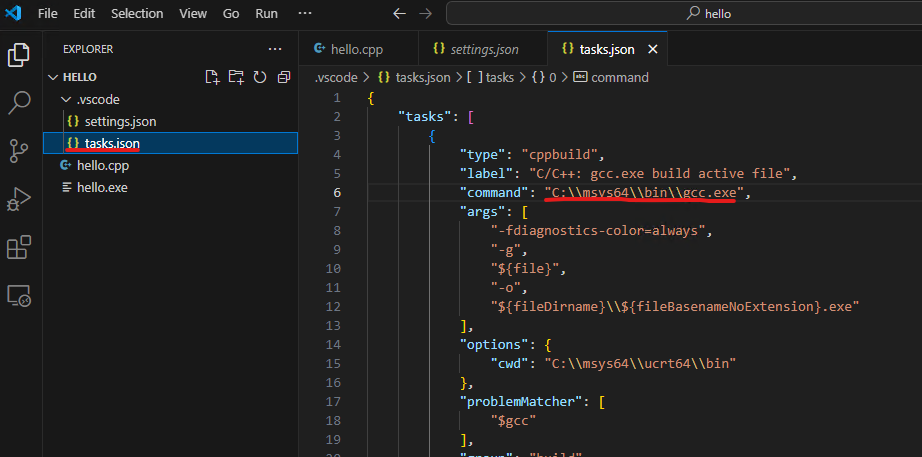Open the Run and Debug view
This screenshot has height=457, width=922.
click(19, 199)
